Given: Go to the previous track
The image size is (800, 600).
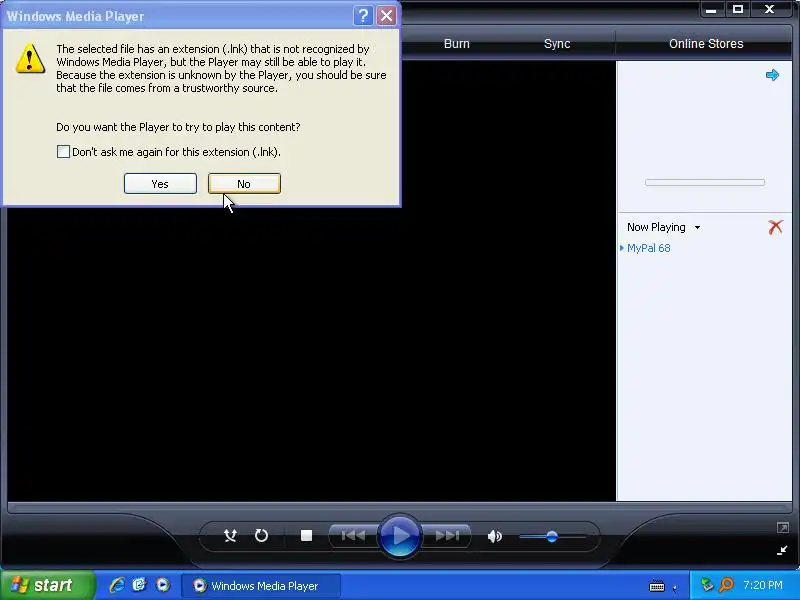Looking at the screenshot, I should (x=353, y=536).
